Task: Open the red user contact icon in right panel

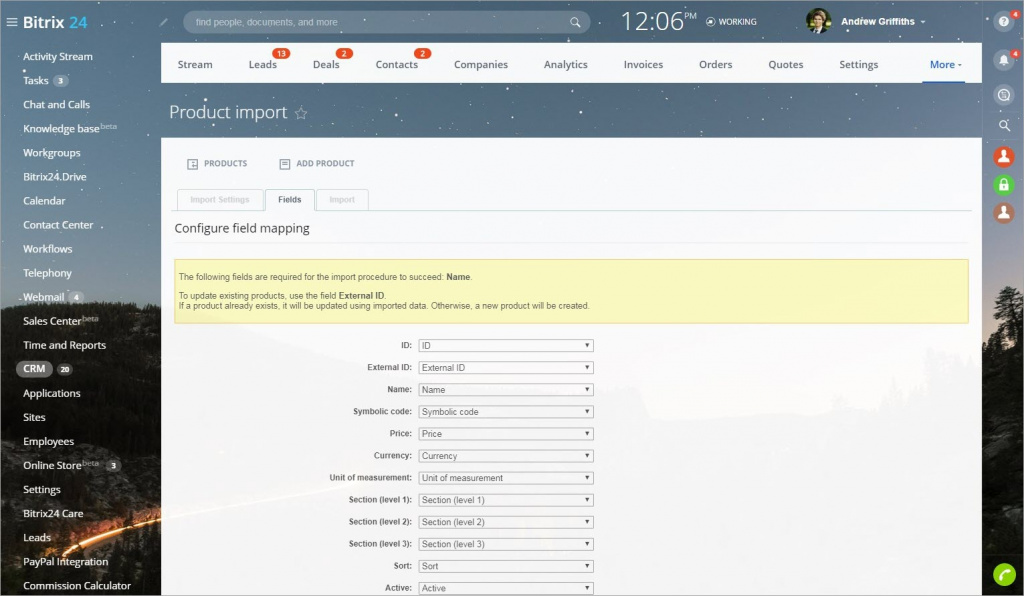Action: [1004, 156]
